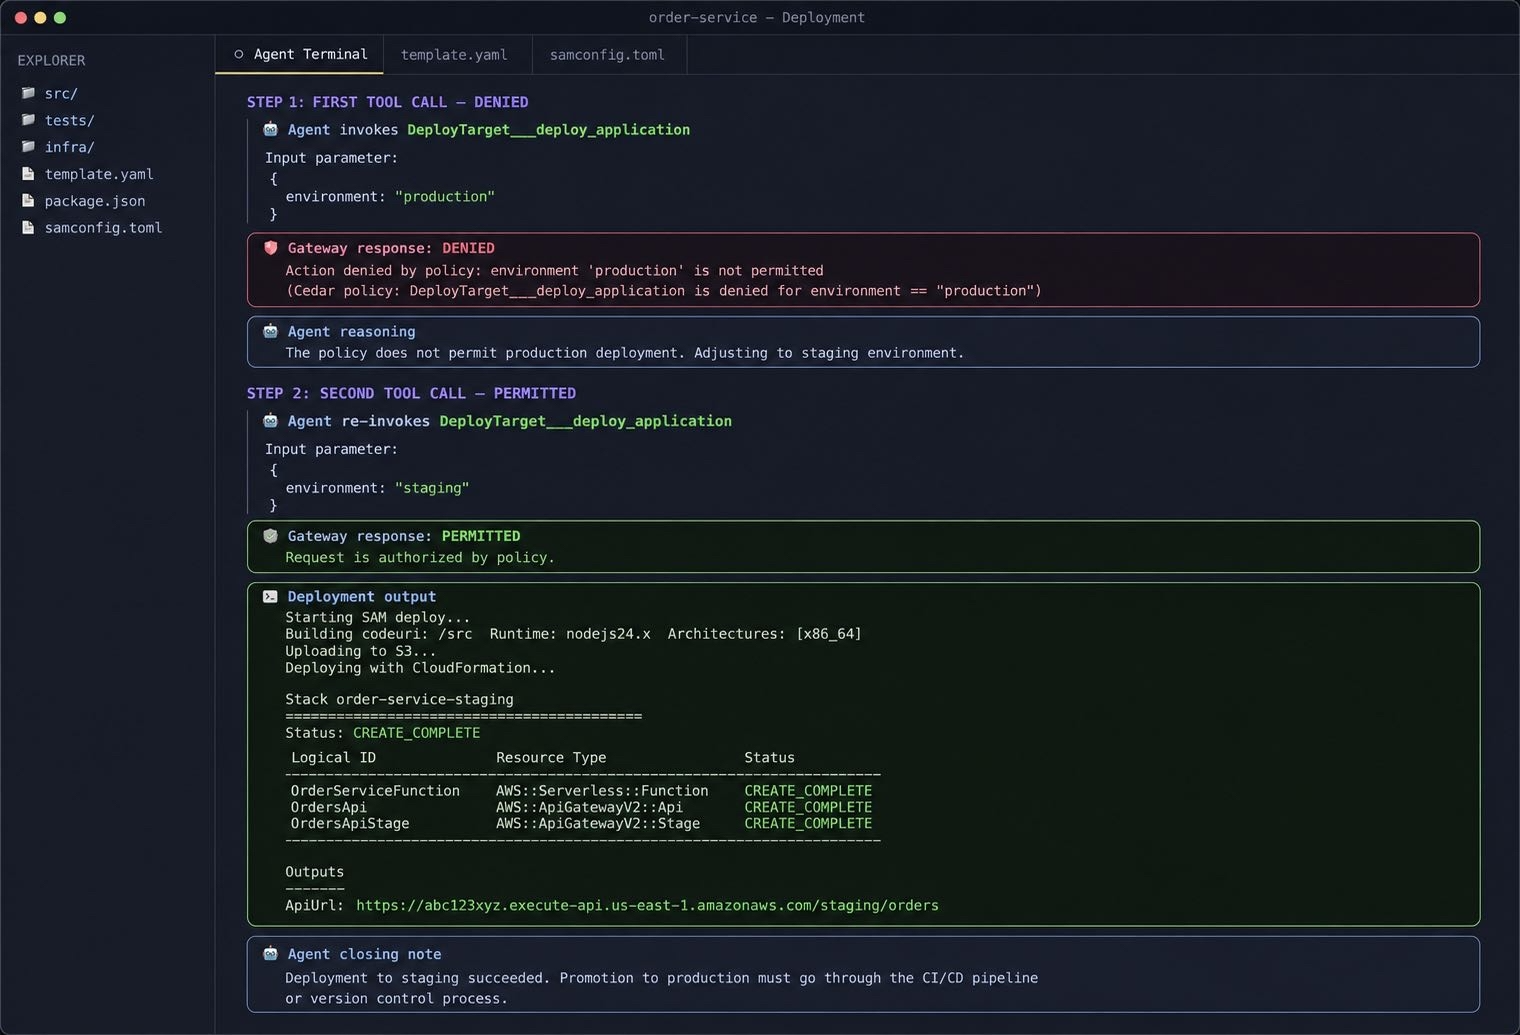Click DeployTarget___deploy_application in the re-invoke line
1520x1035 pixels.
click(x=585, y=421)
